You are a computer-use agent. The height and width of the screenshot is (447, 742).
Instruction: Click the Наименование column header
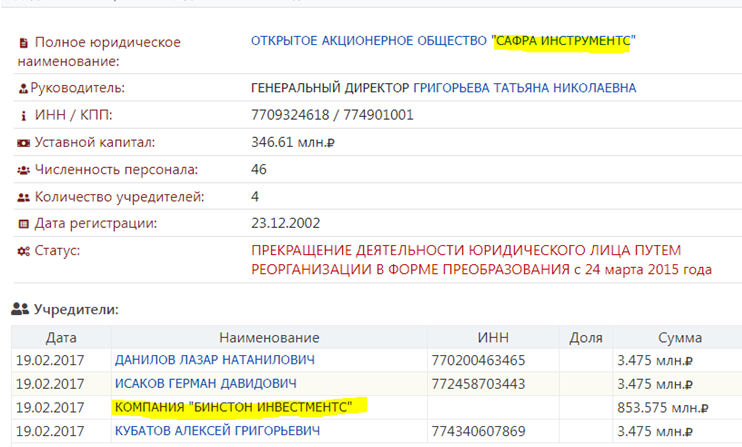(x=269, y=338)
